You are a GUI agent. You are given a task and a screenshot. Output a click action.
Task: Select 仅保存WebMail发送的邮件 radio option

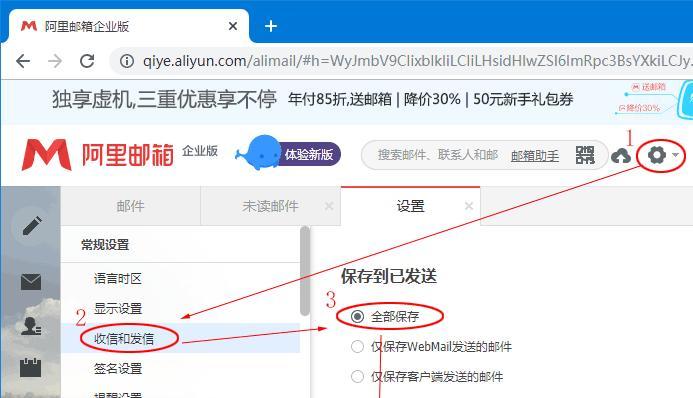point(357,346)
